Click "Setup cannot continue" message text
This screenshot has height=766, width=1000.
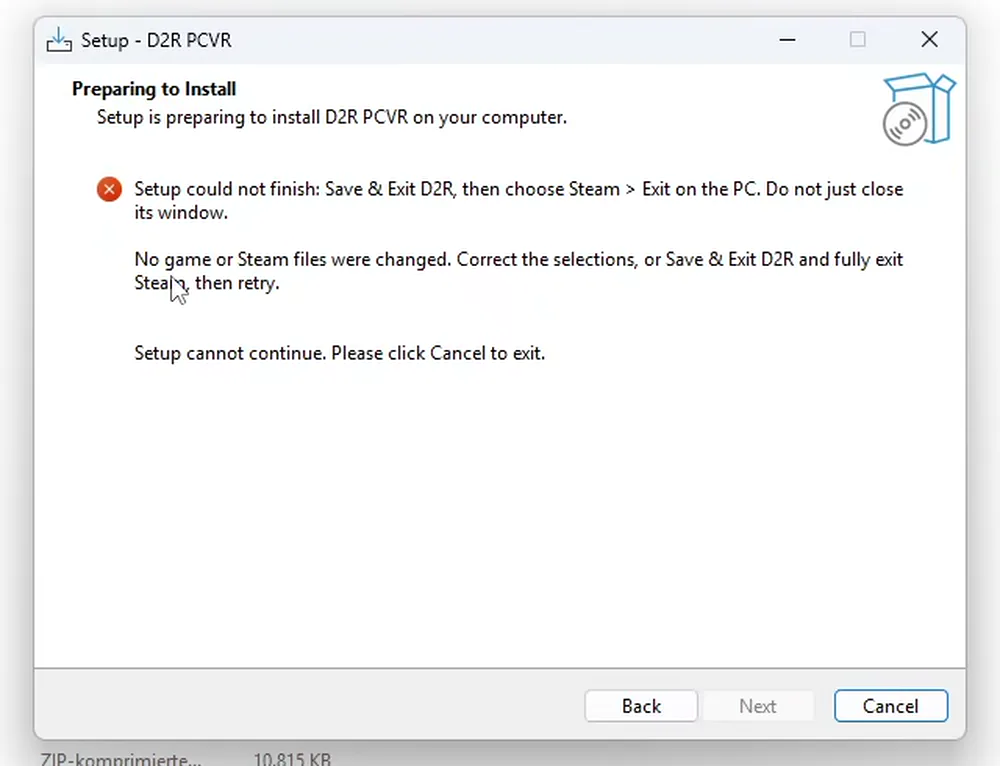(x=340, y=353)
